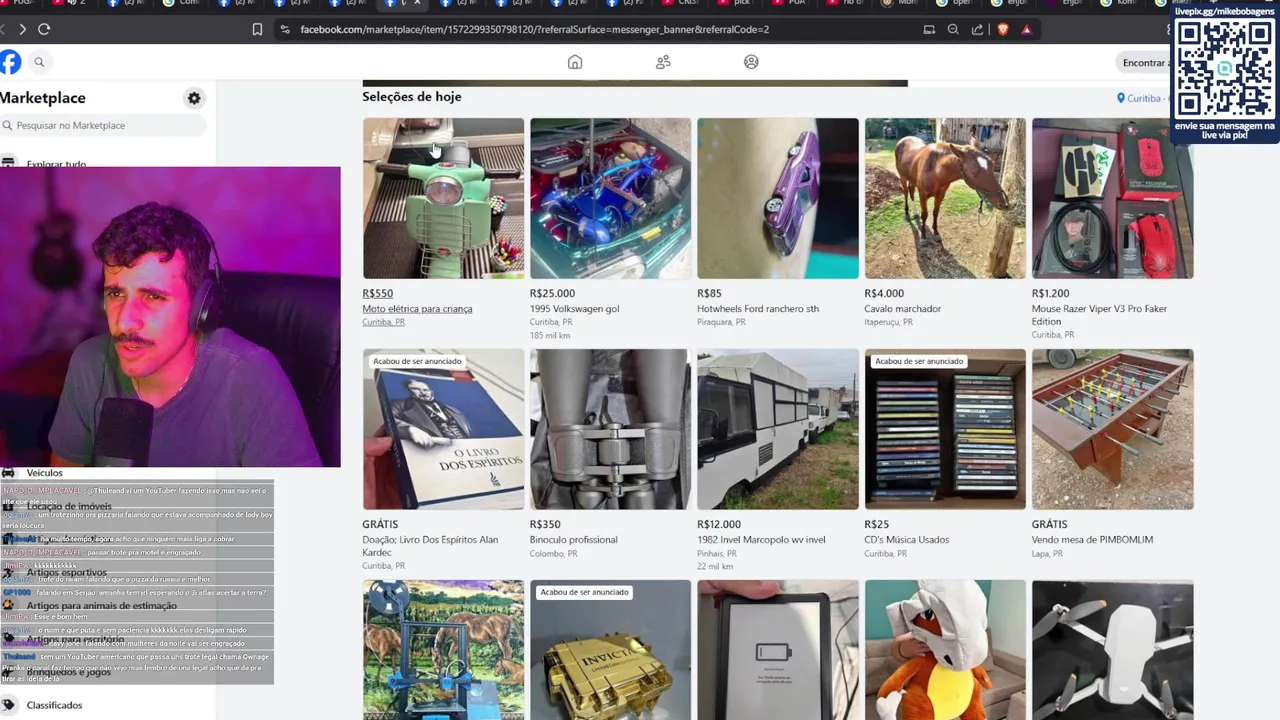This screenshot has width=1280, height=720.
Task: Click the facebook.com address bar URL
Action: pos(534,29)
